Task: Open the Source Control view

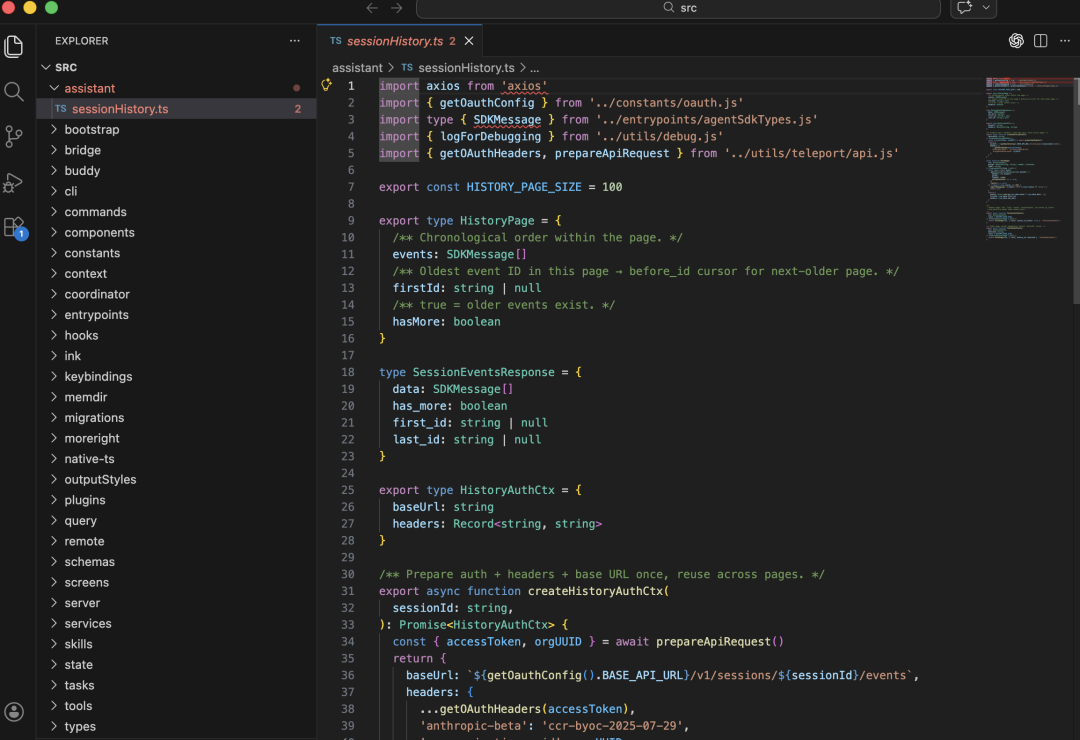Action: [14, 136]
